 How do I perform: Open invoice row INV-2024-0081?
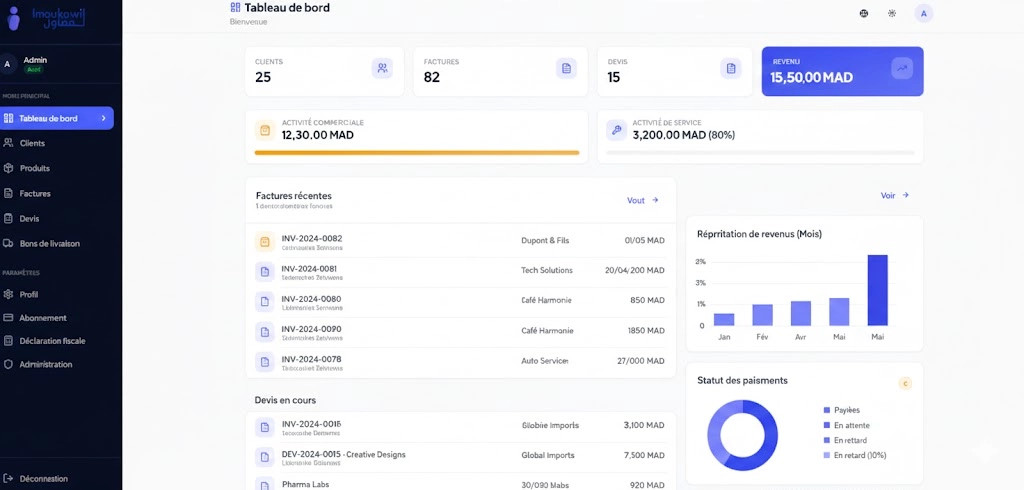coord(460,272)
